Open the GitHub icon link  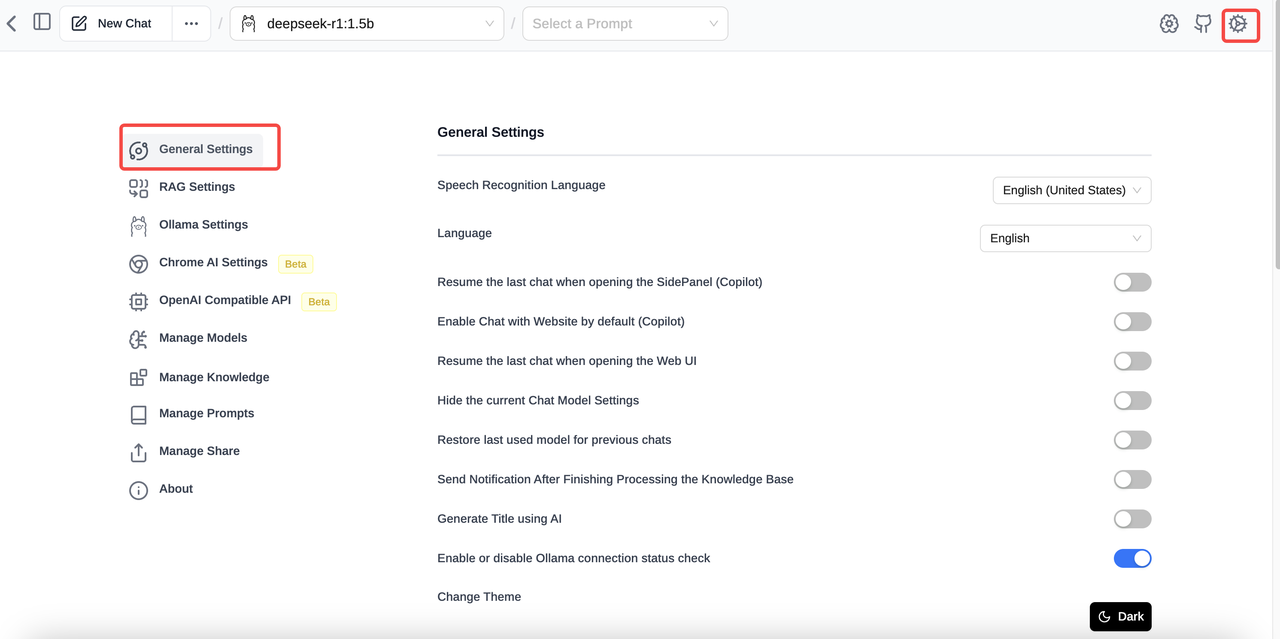tap(1203, 24)
